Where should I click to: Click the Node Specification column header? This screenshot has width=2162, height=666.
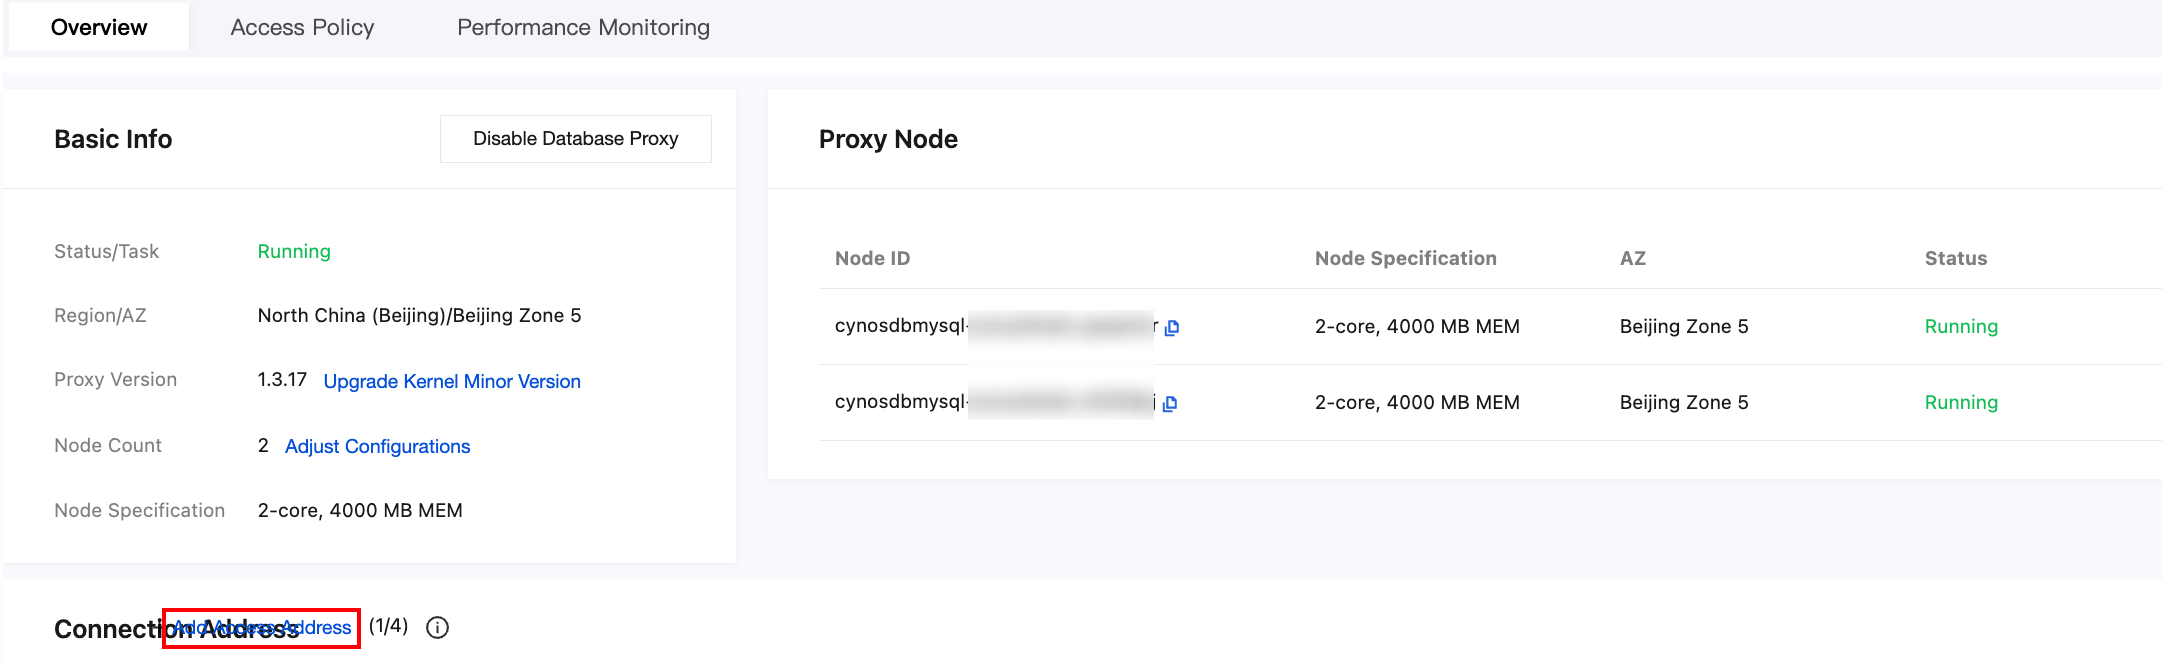[1405, 258]
